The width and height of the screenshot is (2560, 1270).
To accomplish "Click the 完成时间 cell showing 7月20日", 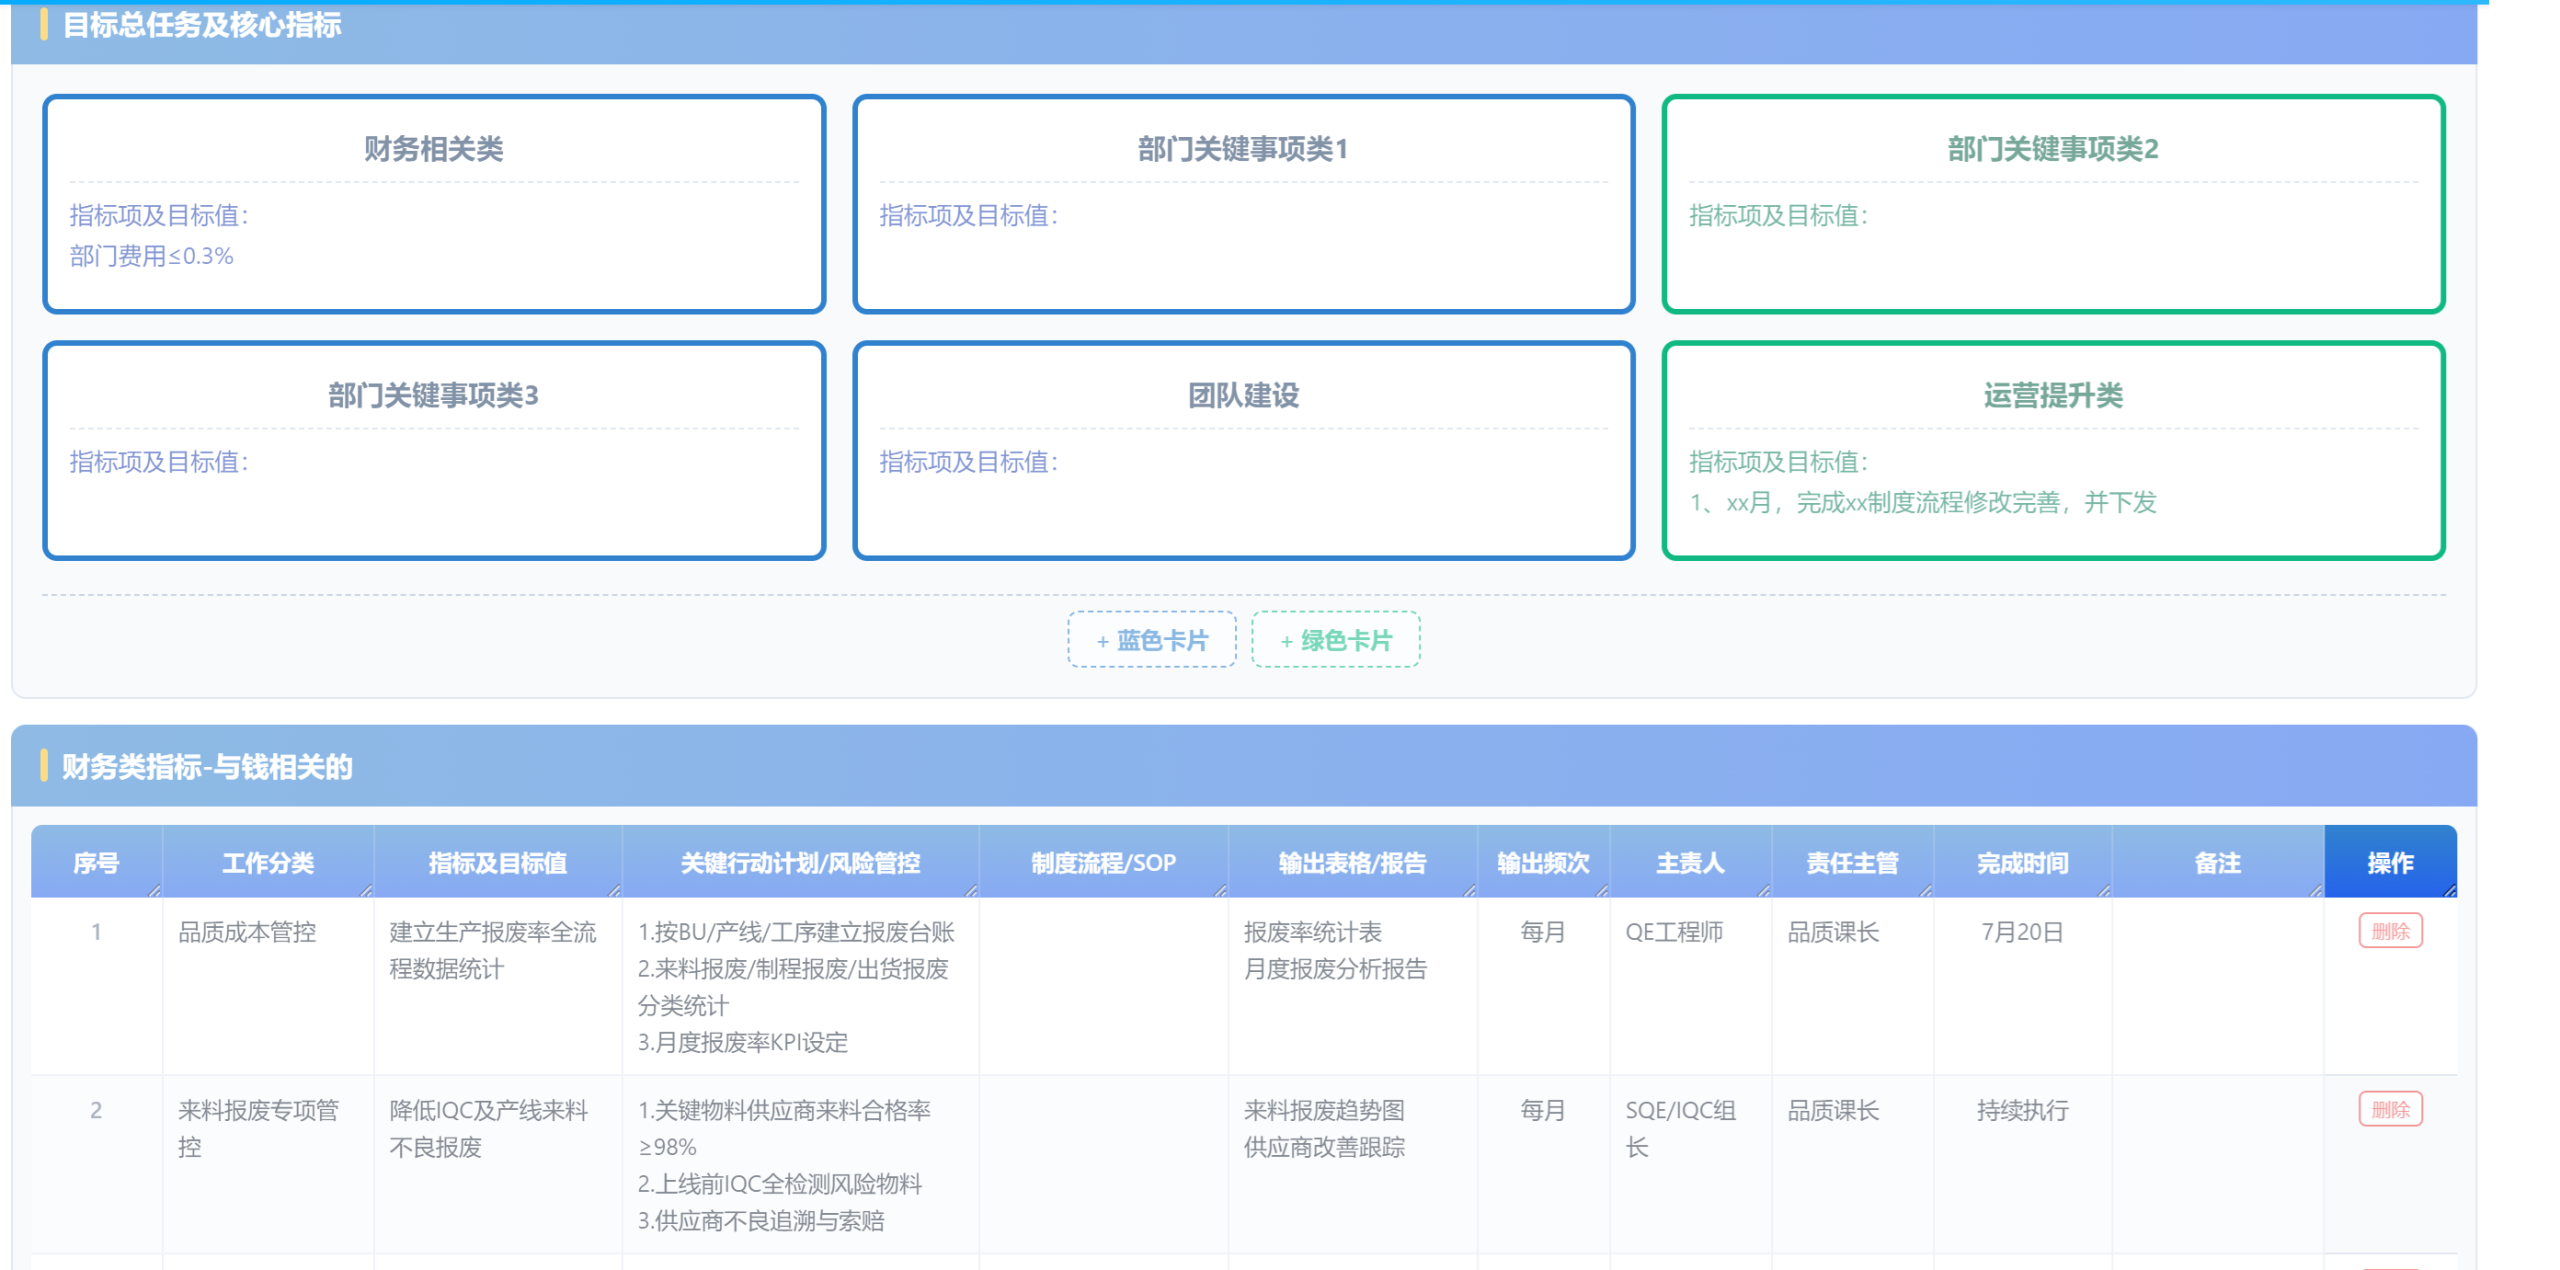I will pos(2022,931).
